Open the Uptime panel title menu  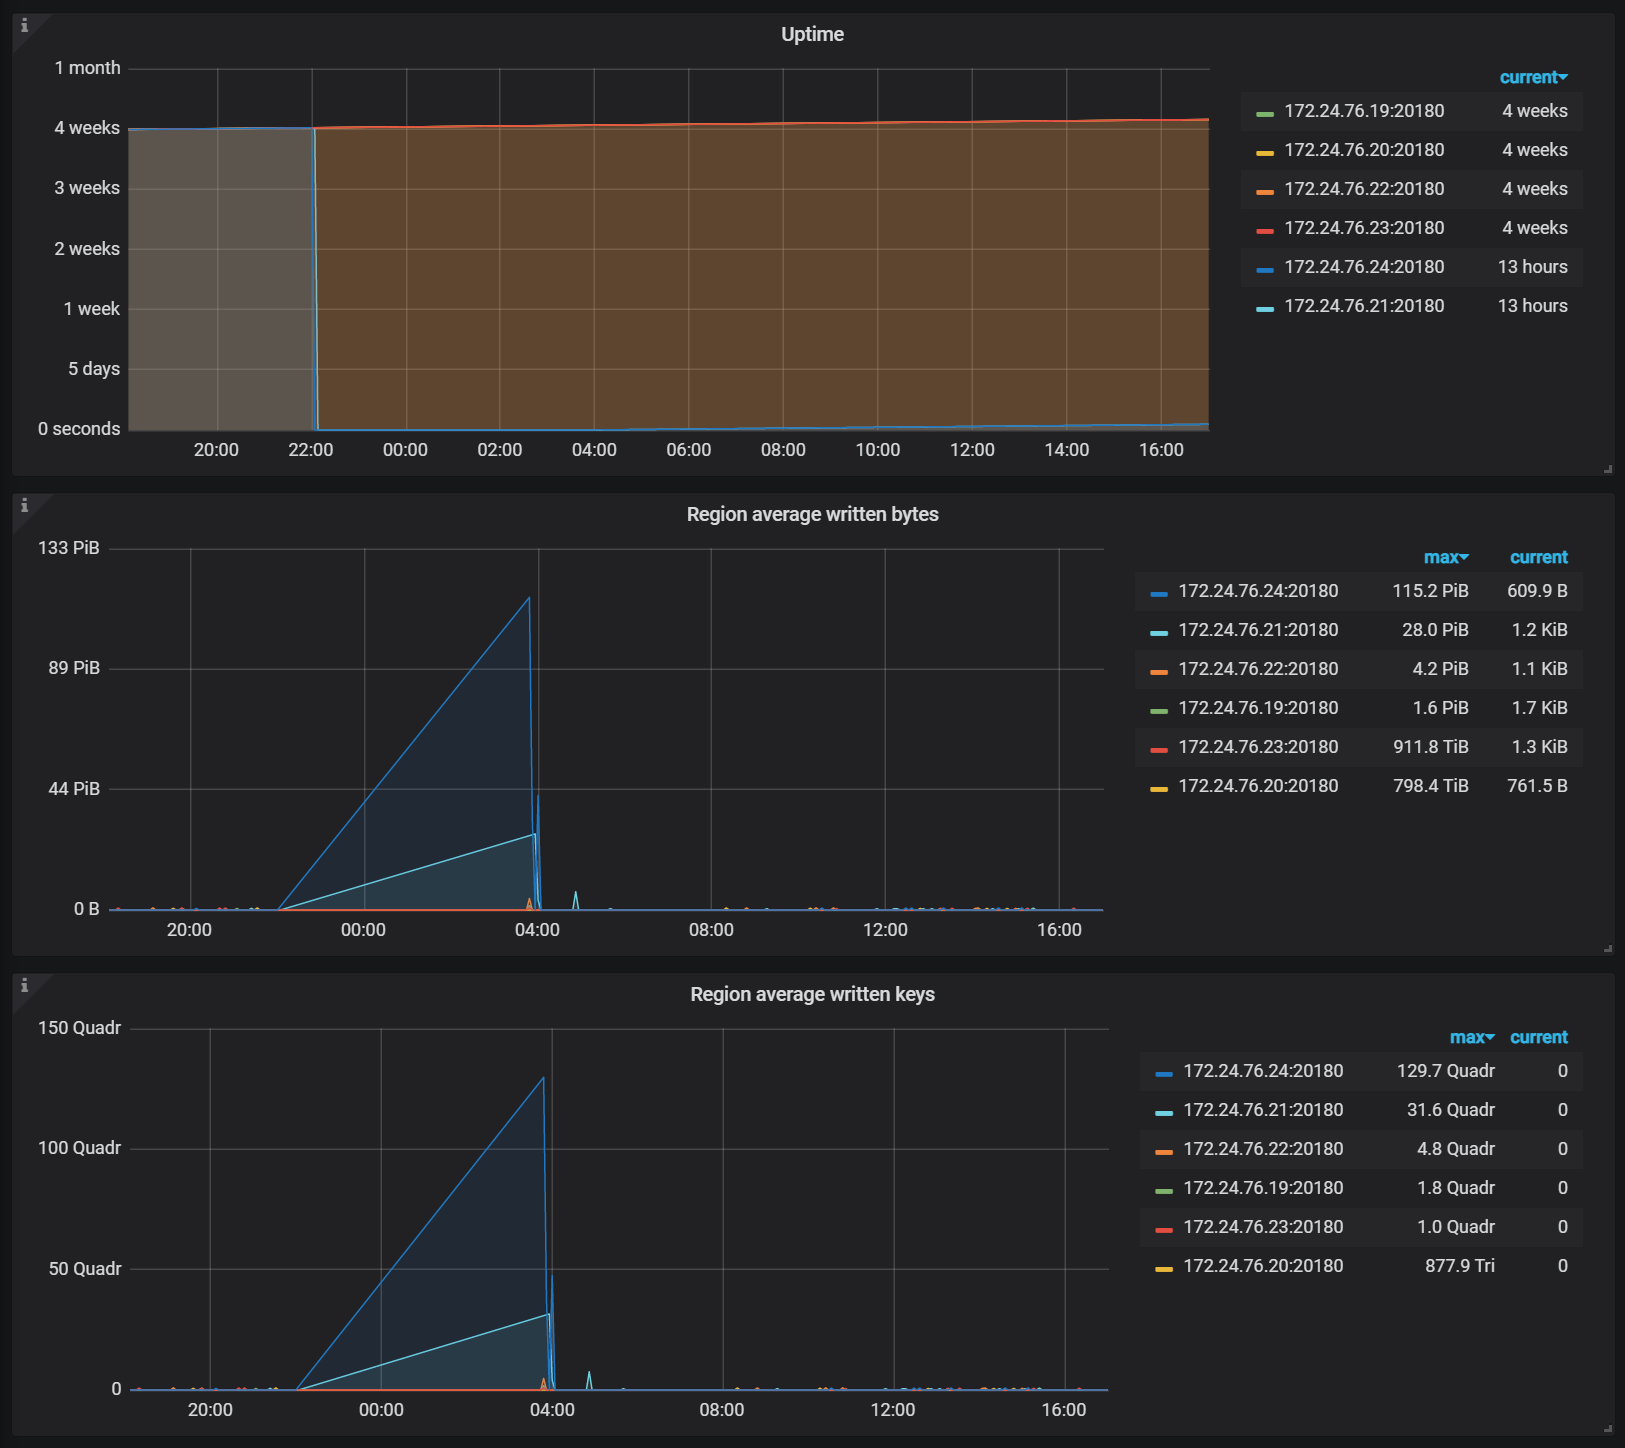(812, 34)
